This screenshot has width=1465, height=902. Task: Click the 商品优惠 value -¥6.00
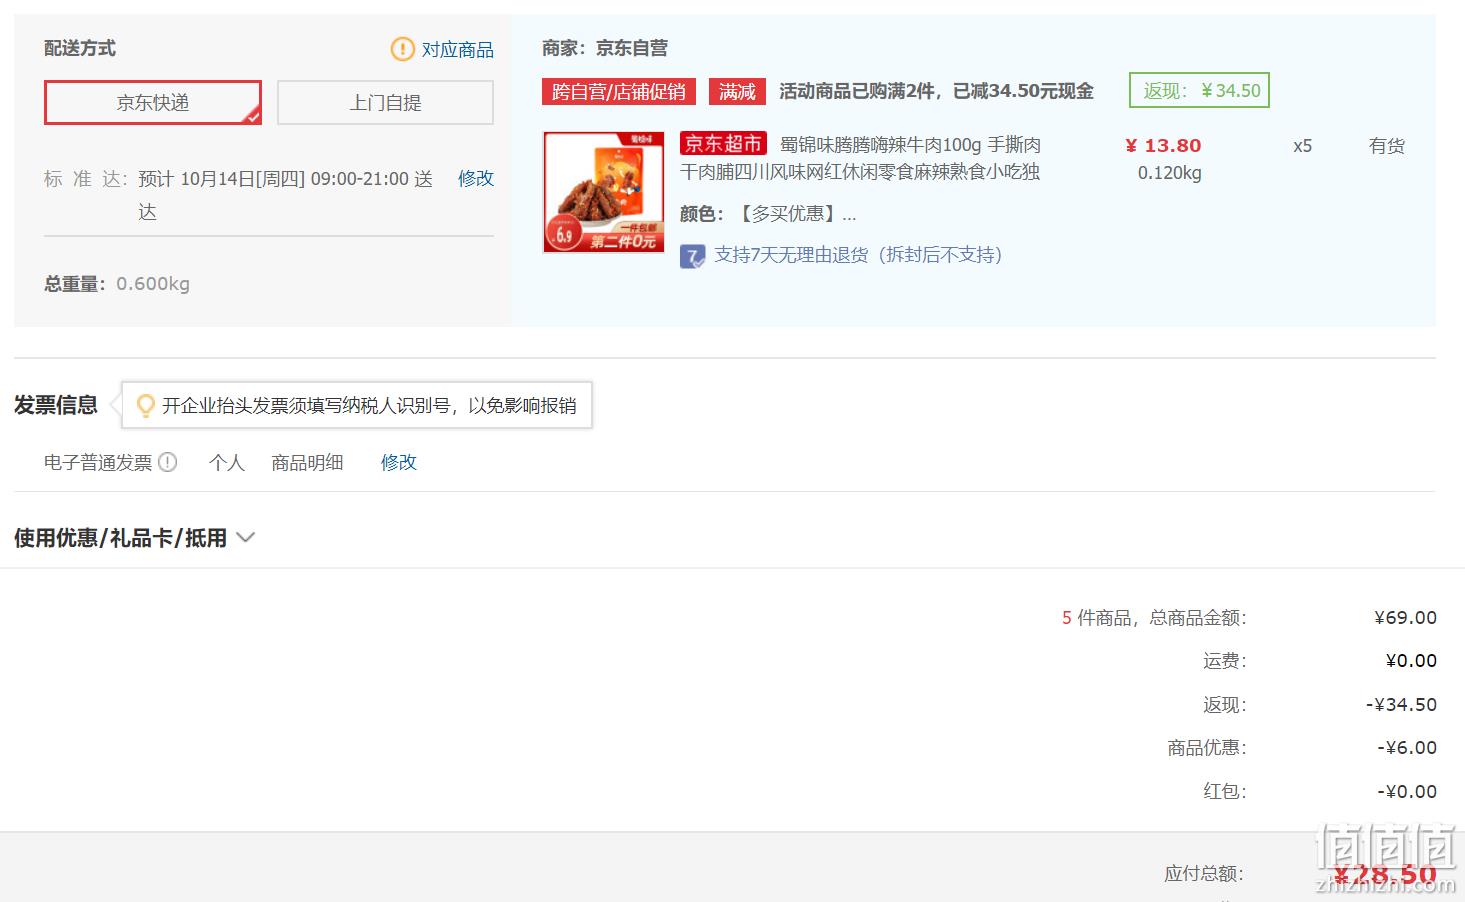(x=1406, y=748)
